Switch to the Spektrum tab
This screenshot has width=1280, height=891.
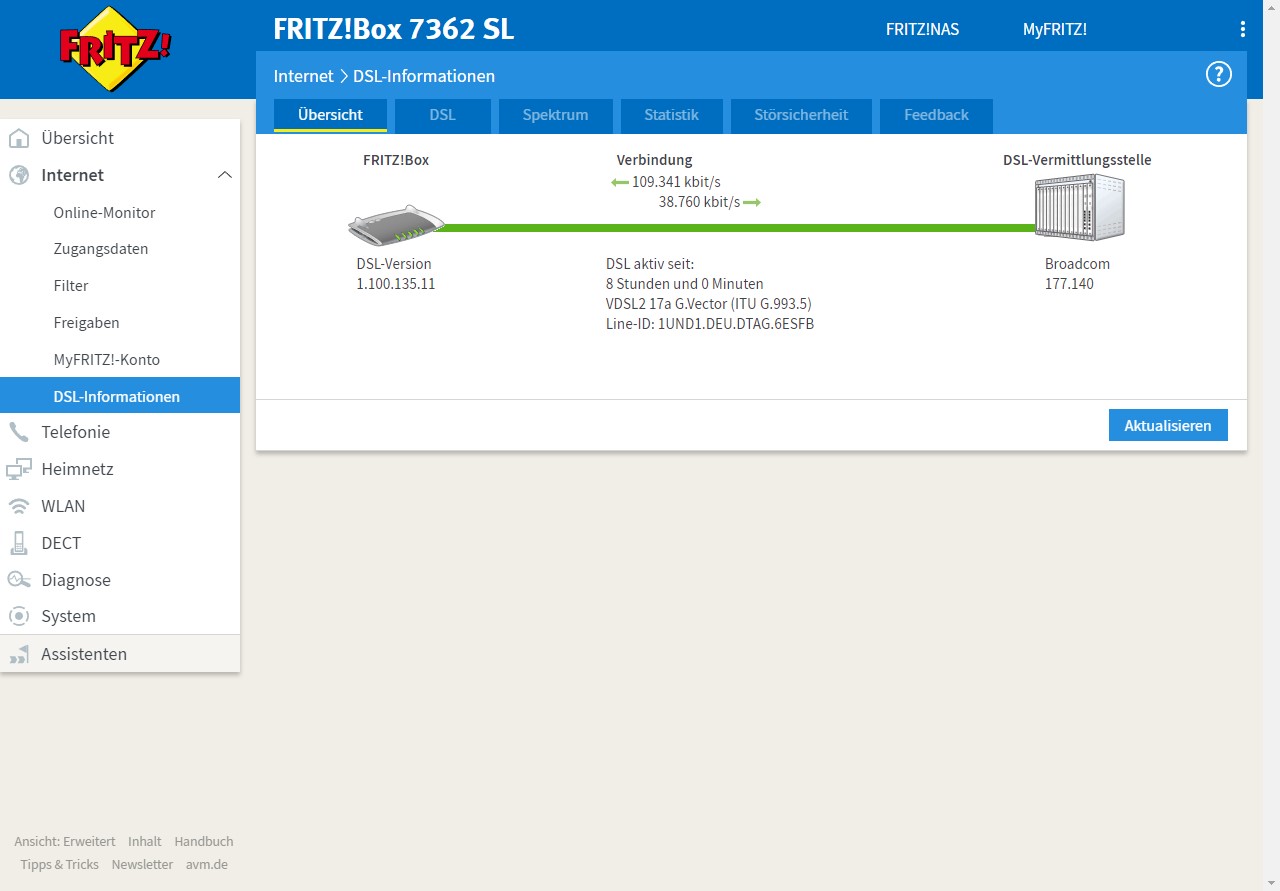click(555, 115)
